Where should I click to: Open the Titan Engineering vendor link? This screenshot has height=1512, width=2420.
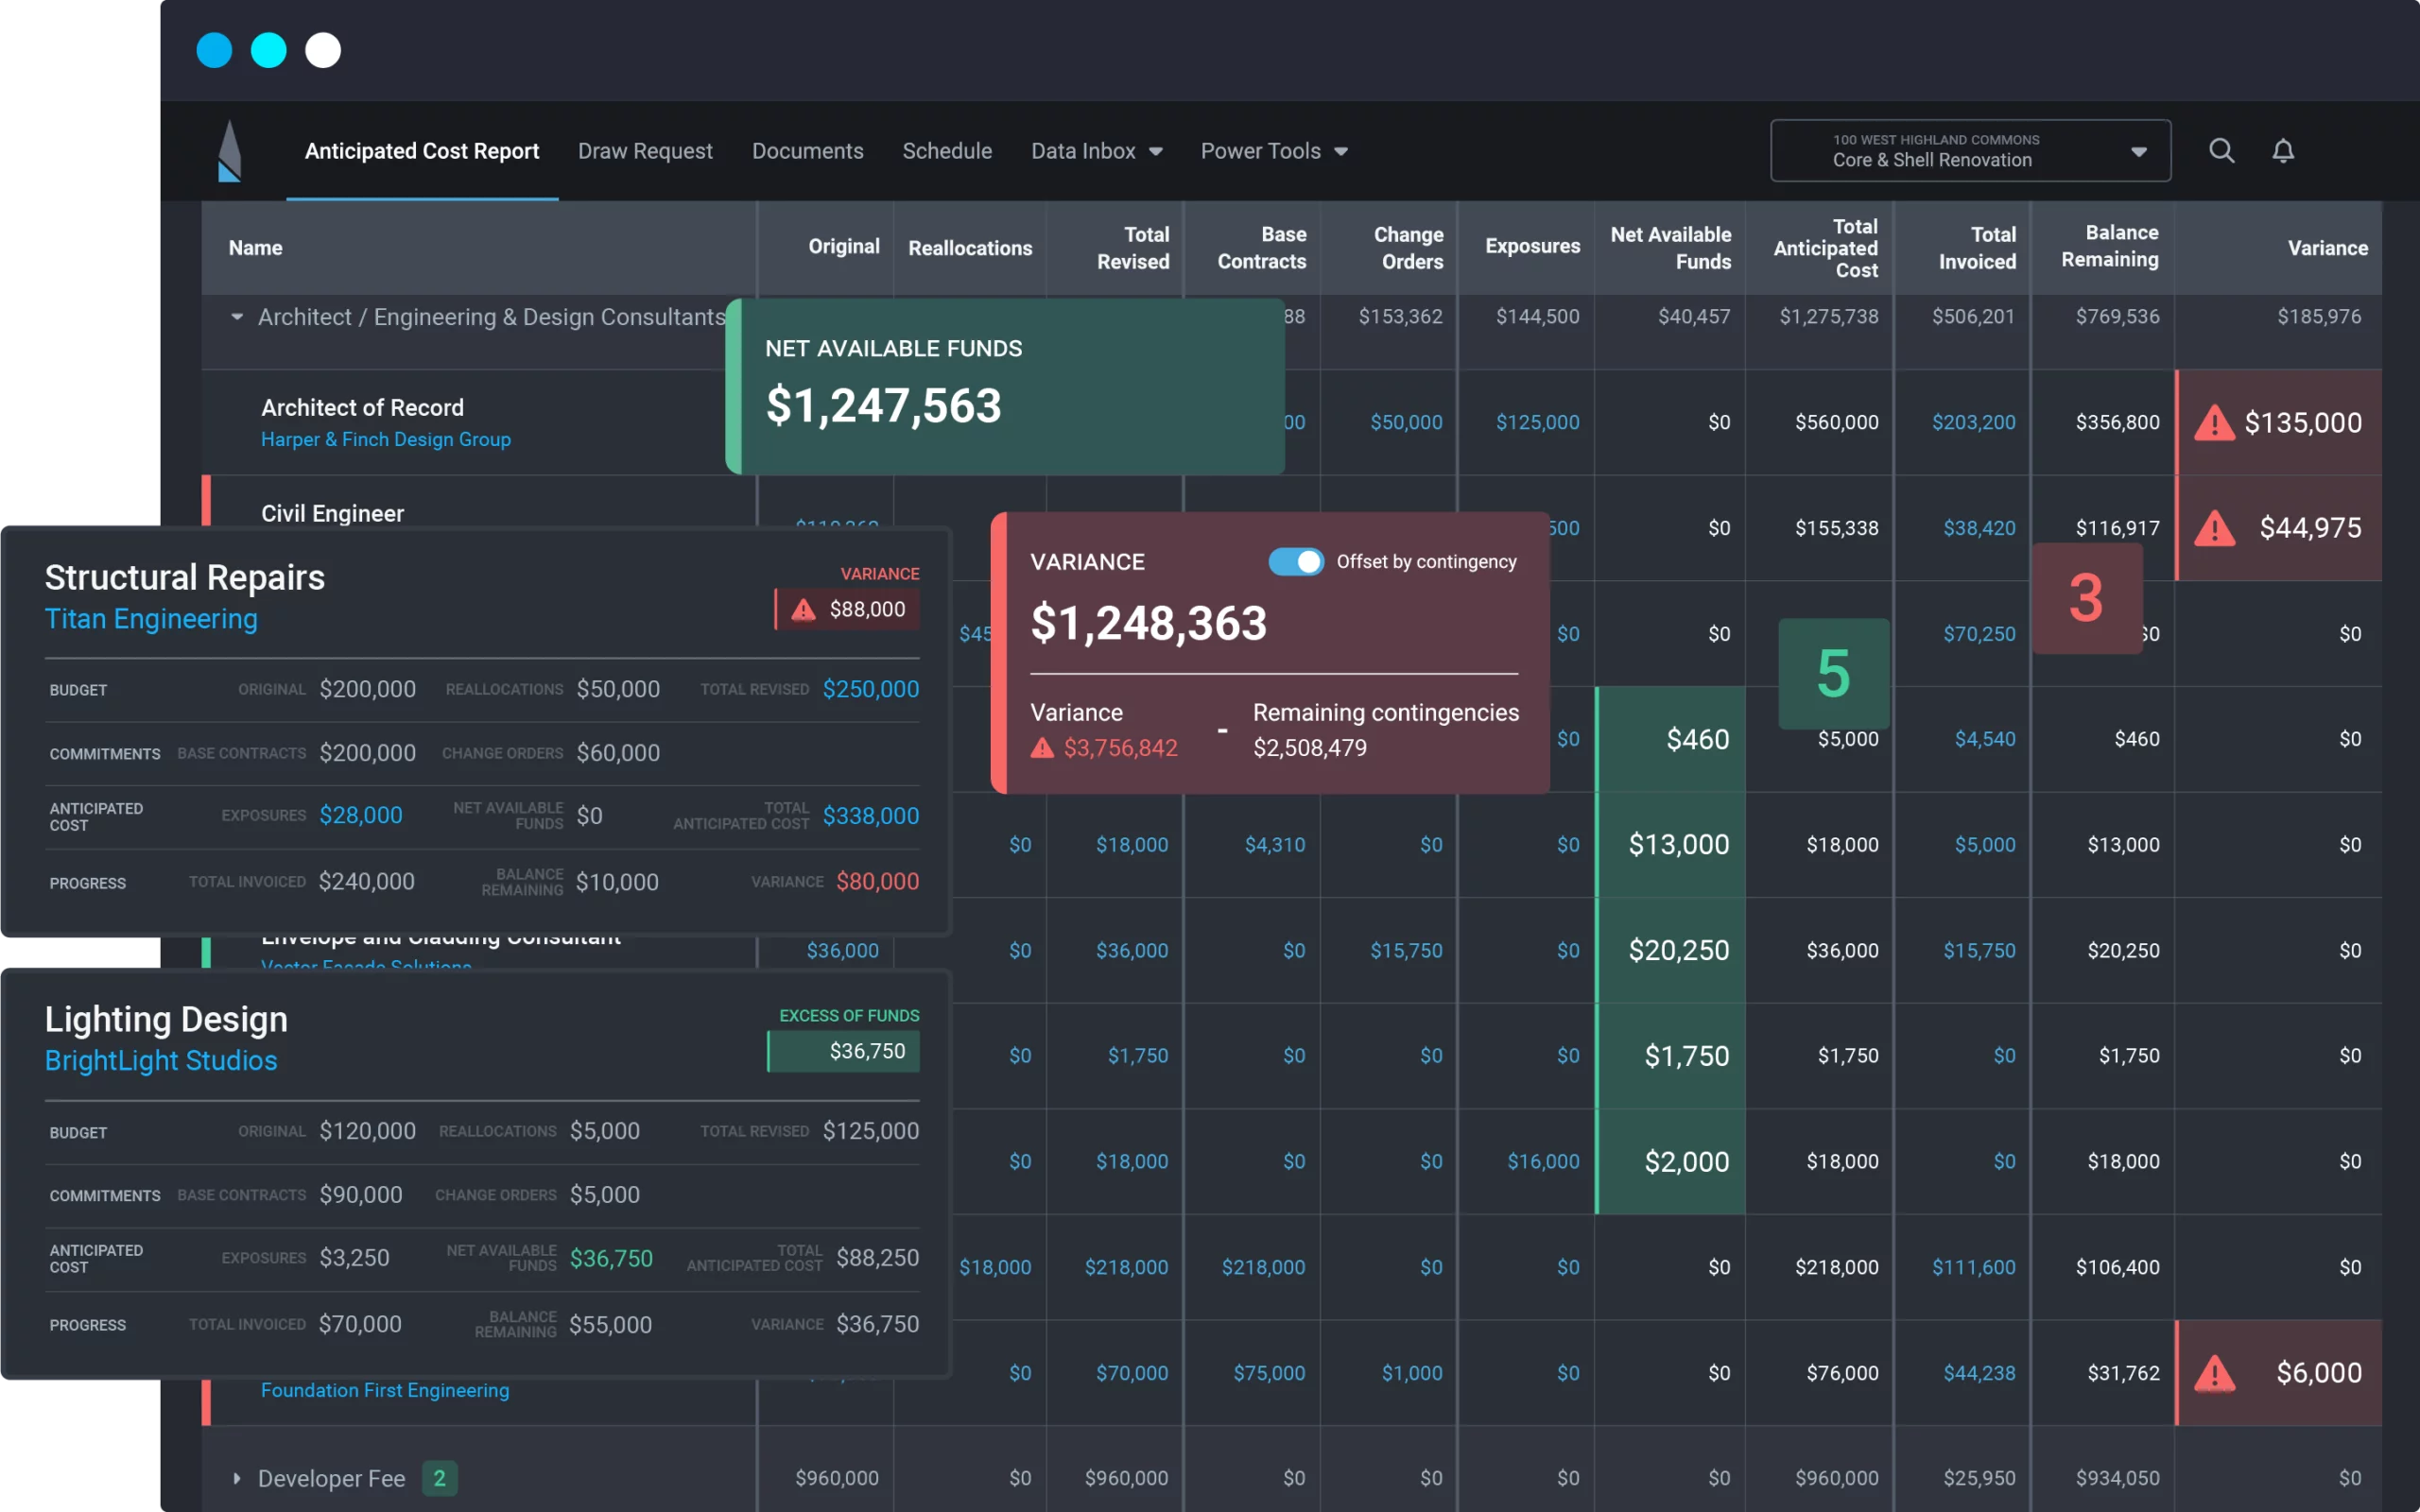click(x=151, y=618)
